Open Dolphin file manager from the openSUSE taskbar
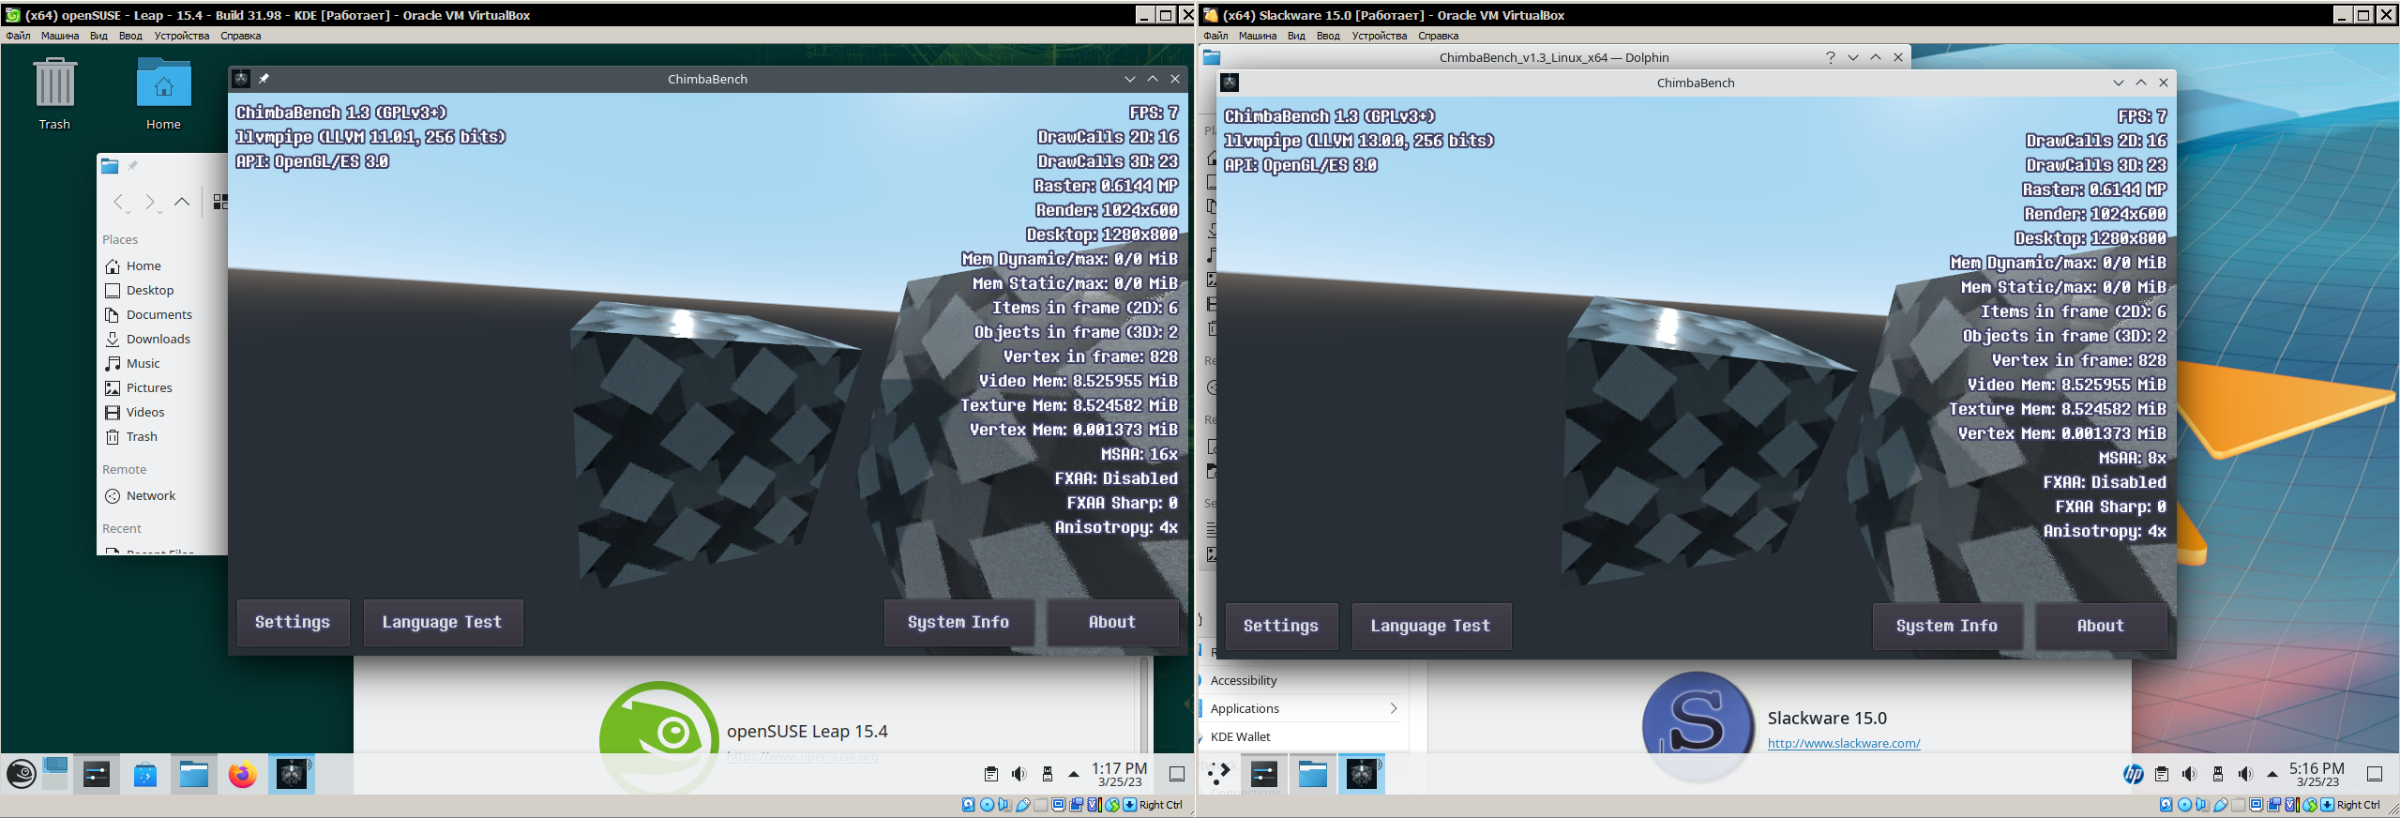 [x=194, y=774]
